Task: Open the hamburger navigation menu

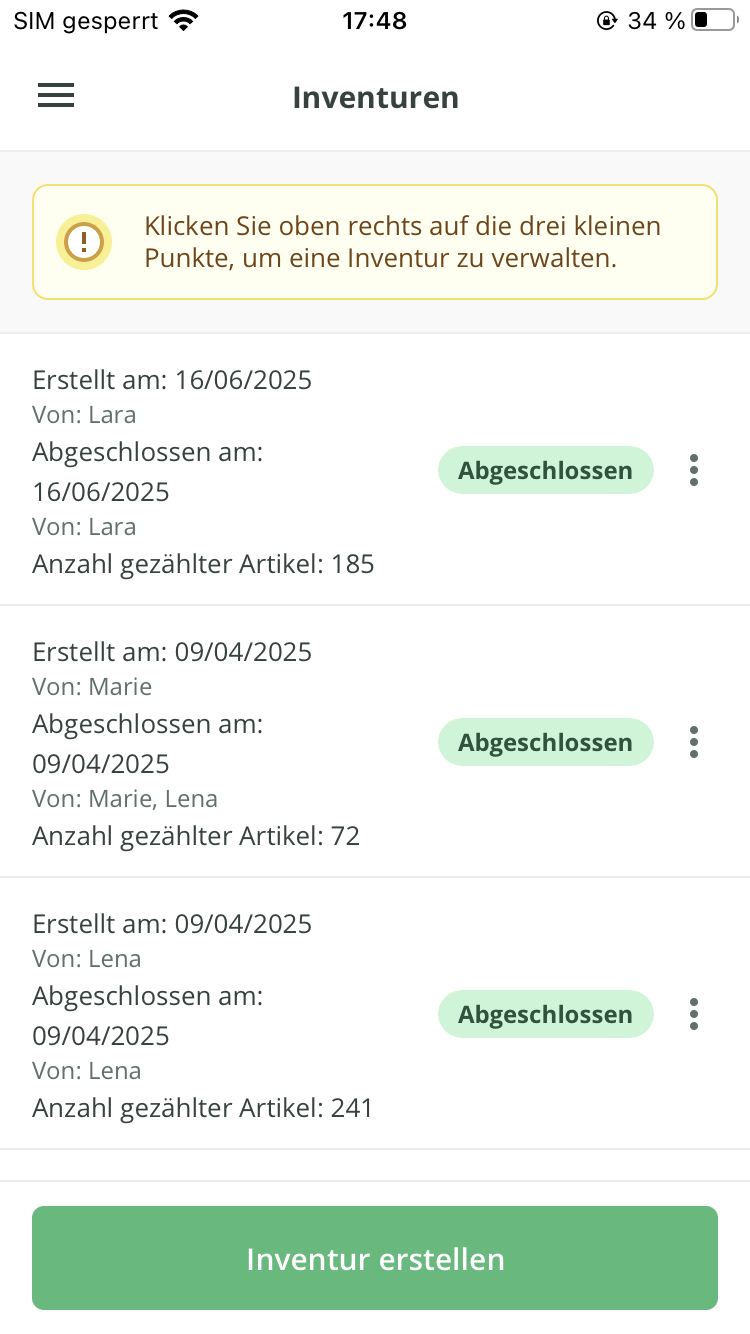Action: point(56,96)
